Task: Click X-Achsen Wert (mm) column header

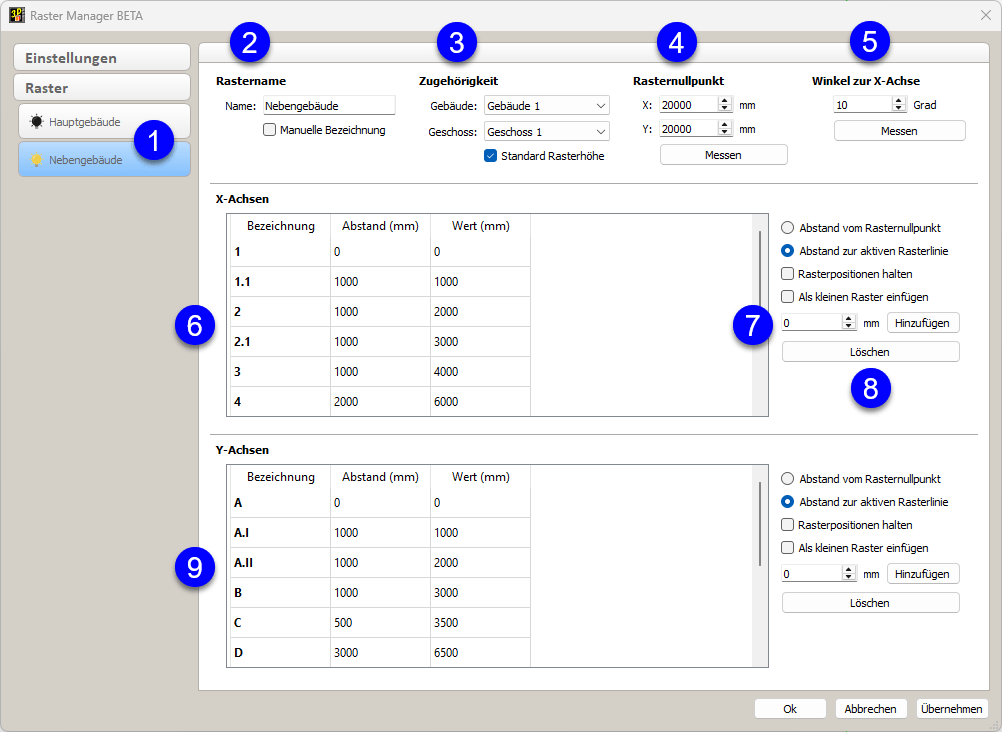Action: 481,226
